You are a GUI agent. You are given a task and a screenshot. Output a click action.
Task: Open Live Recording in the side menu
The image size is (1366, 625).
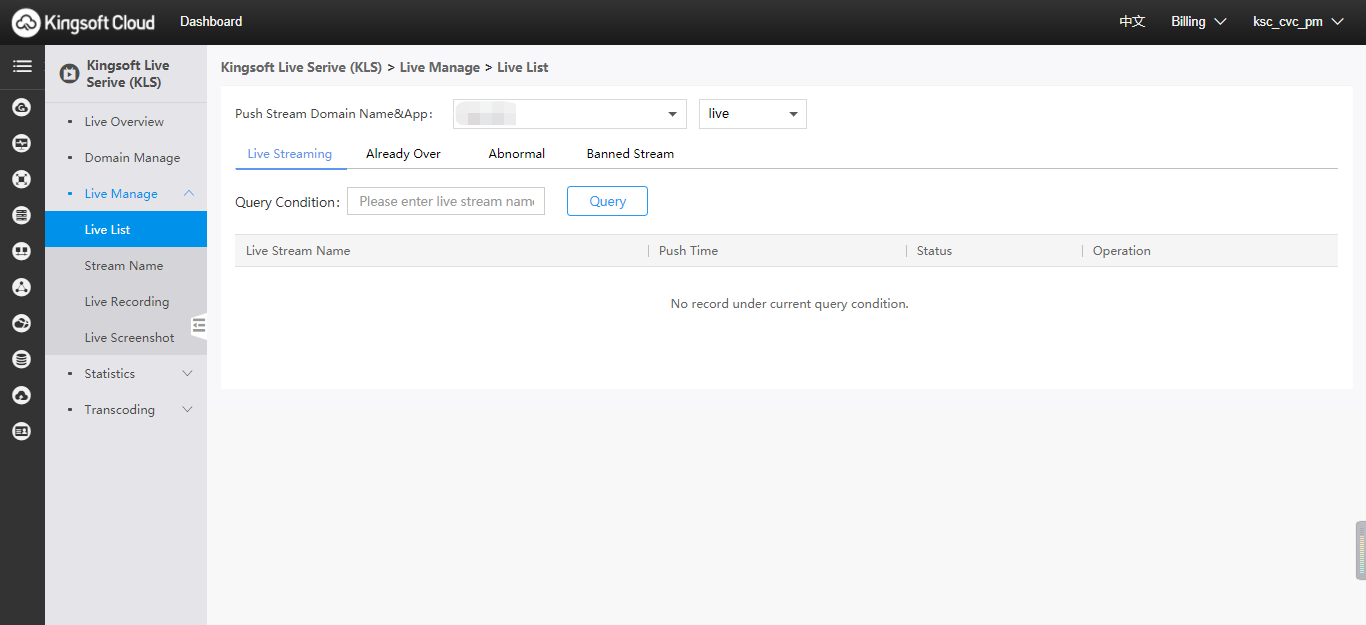[126, 302]
